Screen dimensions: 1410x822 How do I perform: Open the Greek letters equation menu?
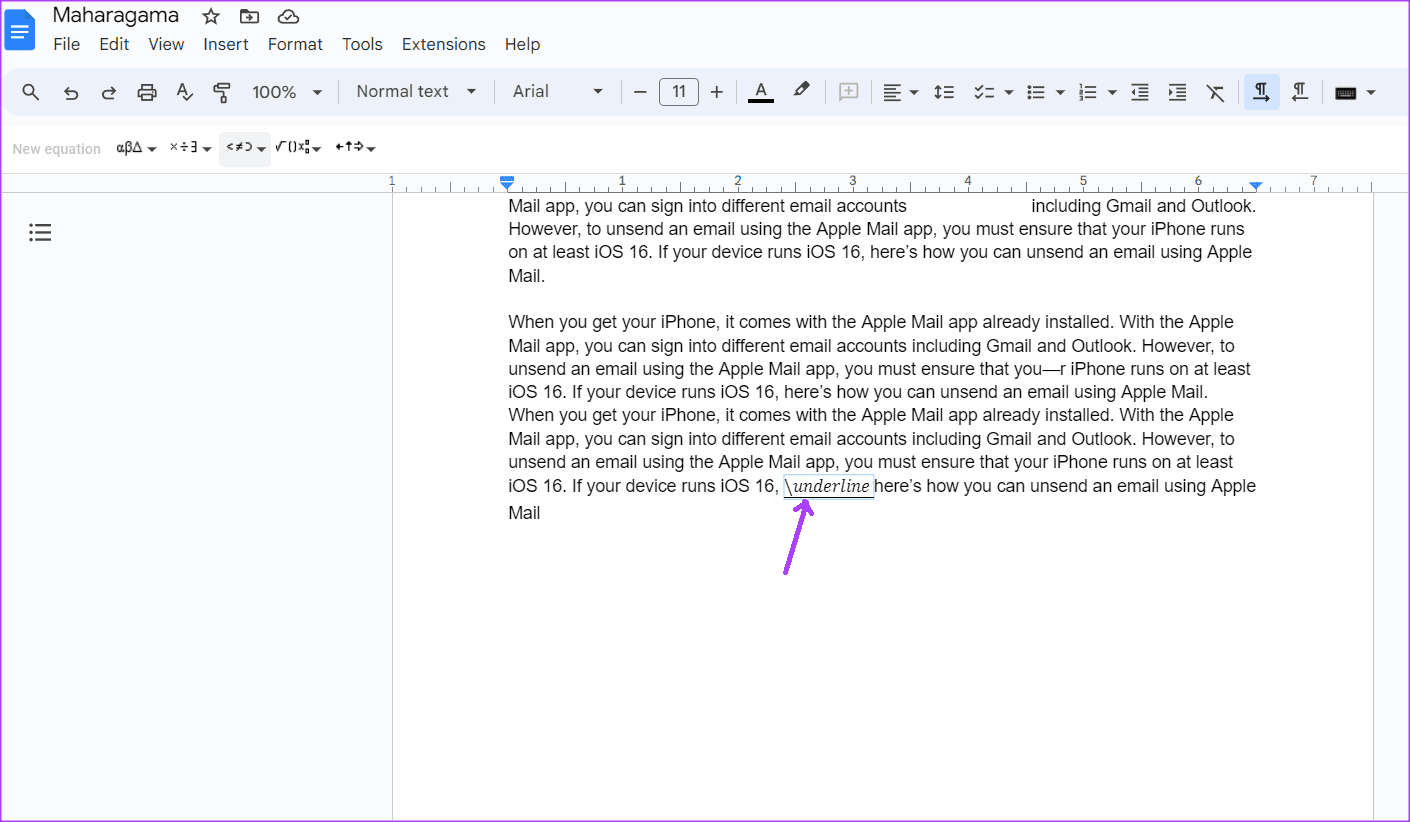coord(136,148)
